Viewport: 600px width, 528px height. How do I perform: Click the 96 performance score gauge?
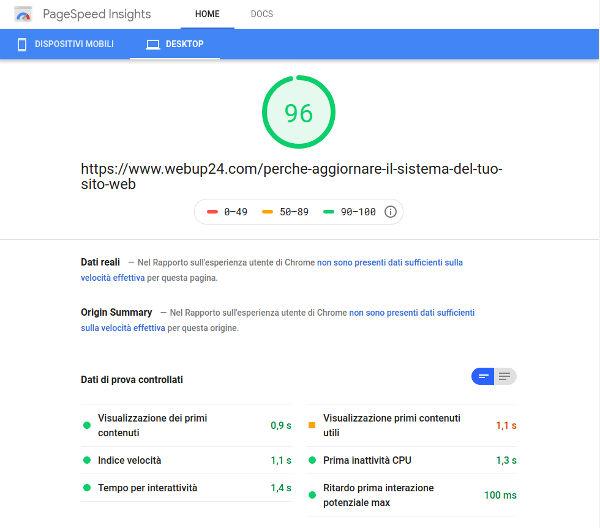[x=298, y=112]
